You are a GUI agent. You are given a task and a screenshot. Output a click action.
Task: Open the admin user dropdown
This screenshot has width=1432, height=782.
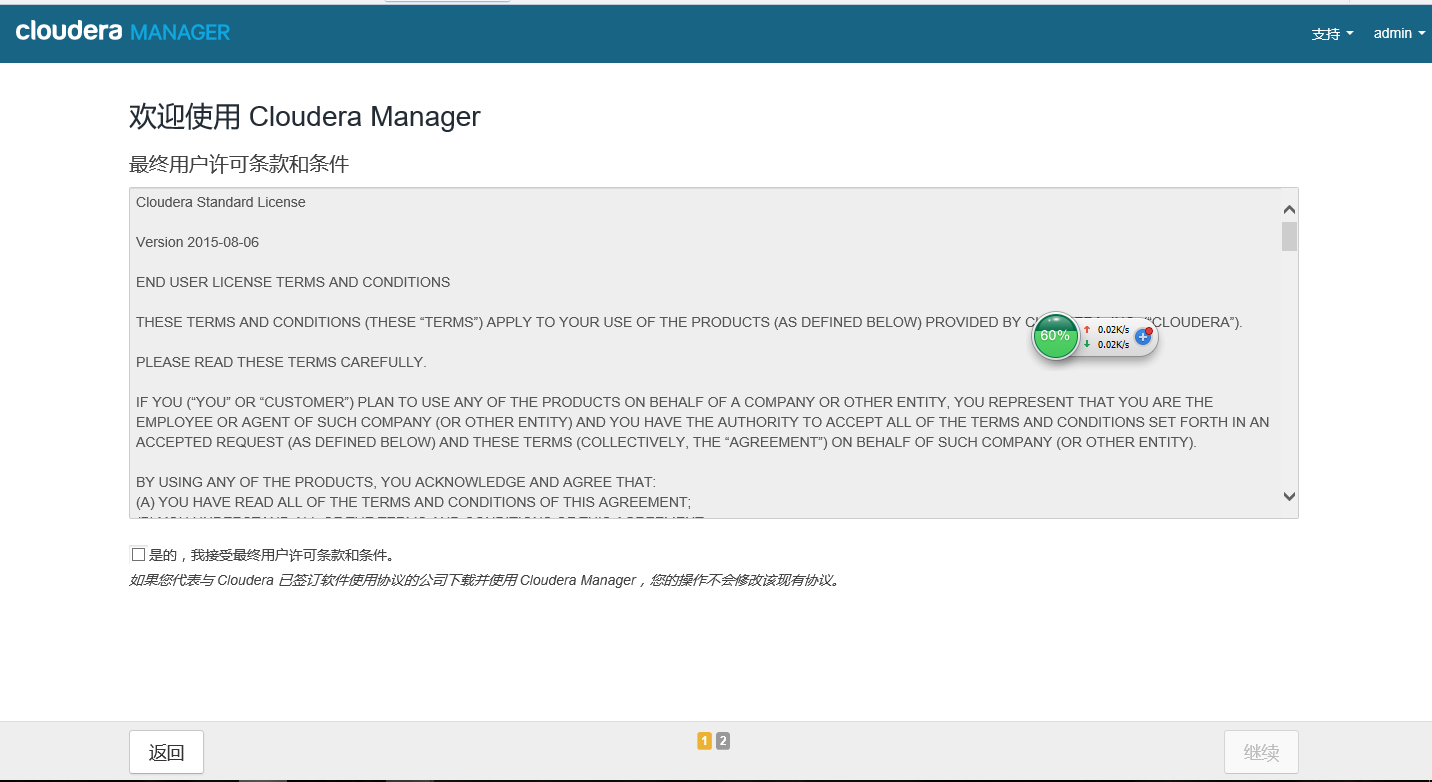1399,33
